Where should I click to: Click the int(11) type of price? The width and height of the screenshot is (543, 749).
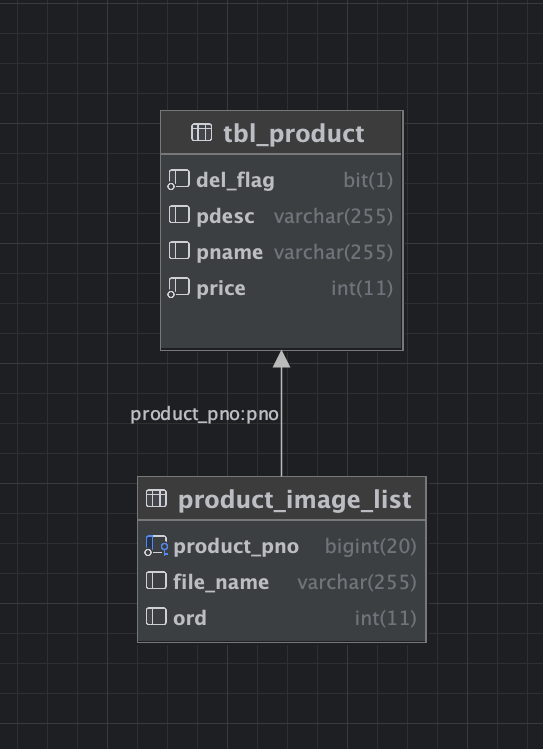[362, 289]
